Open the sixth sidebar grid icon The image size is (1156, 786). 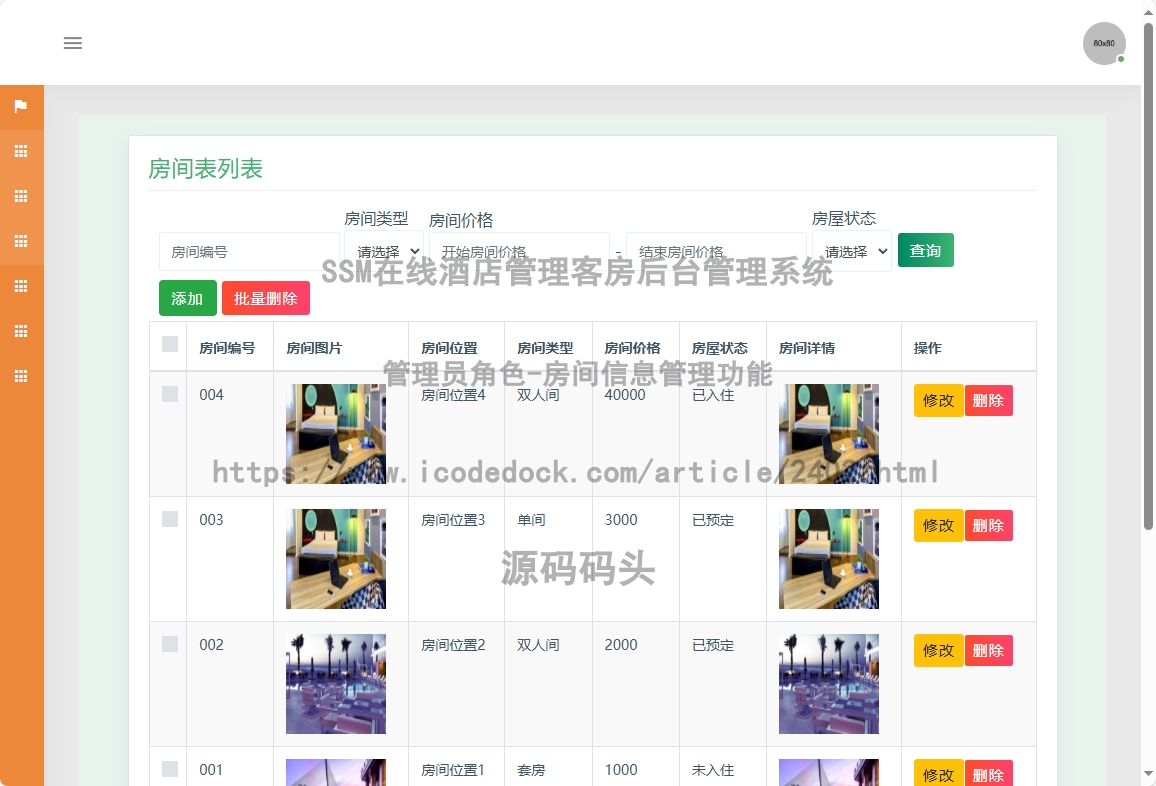[x=21, y=376]
